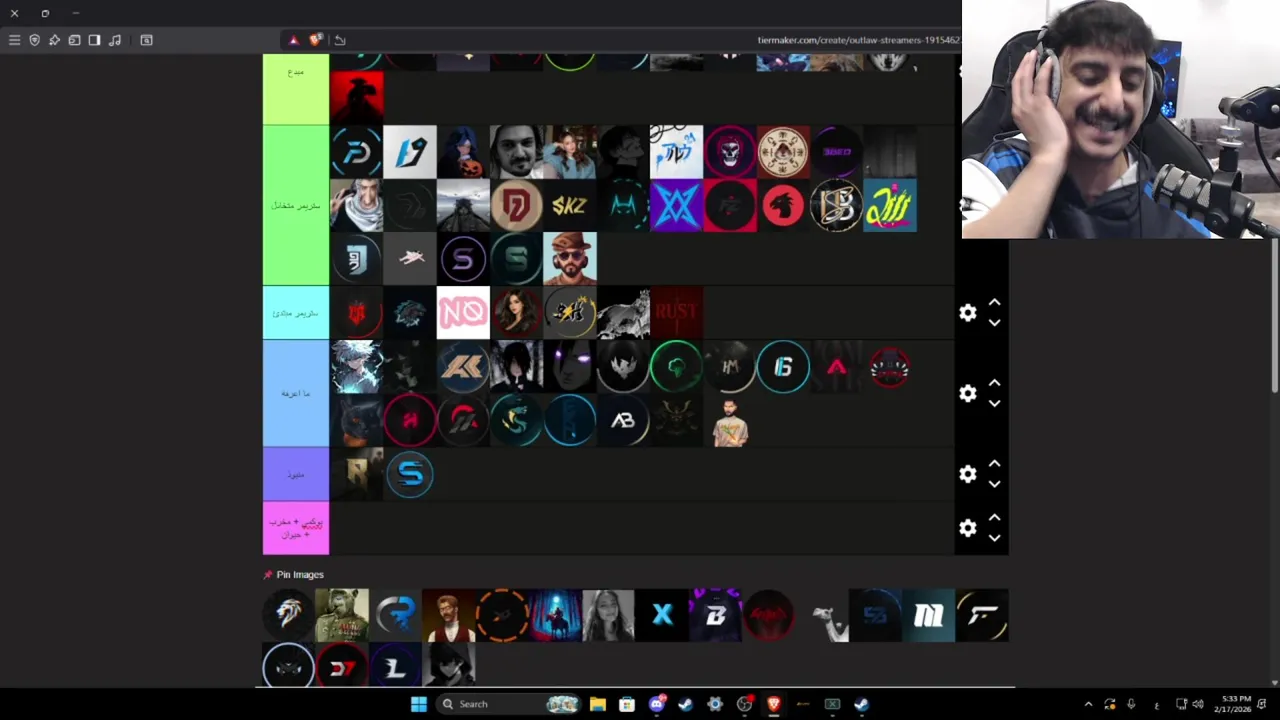Move purple tier row up
This screenshot has height=720, width=1280.
pyautogui.click(x=994, y=464)
